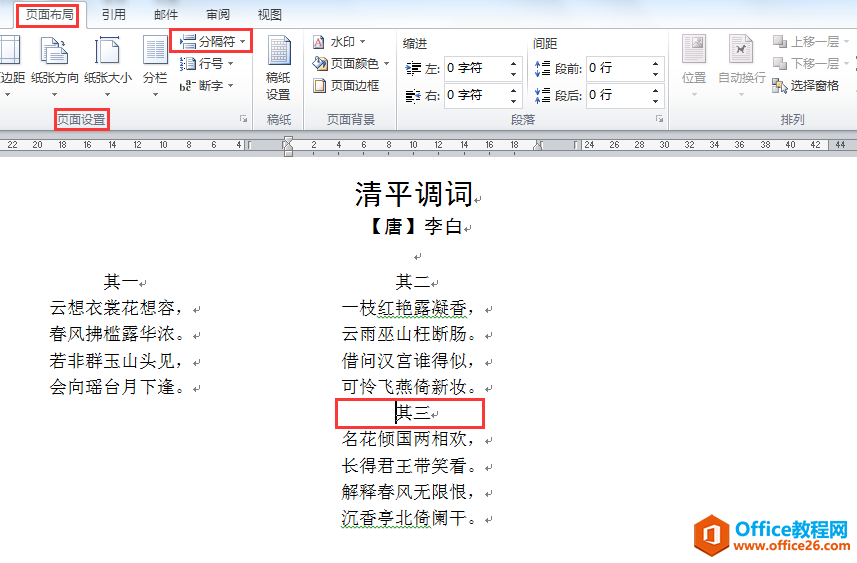Open the 选择窗格 selection pane

click(x=806, y=86)
